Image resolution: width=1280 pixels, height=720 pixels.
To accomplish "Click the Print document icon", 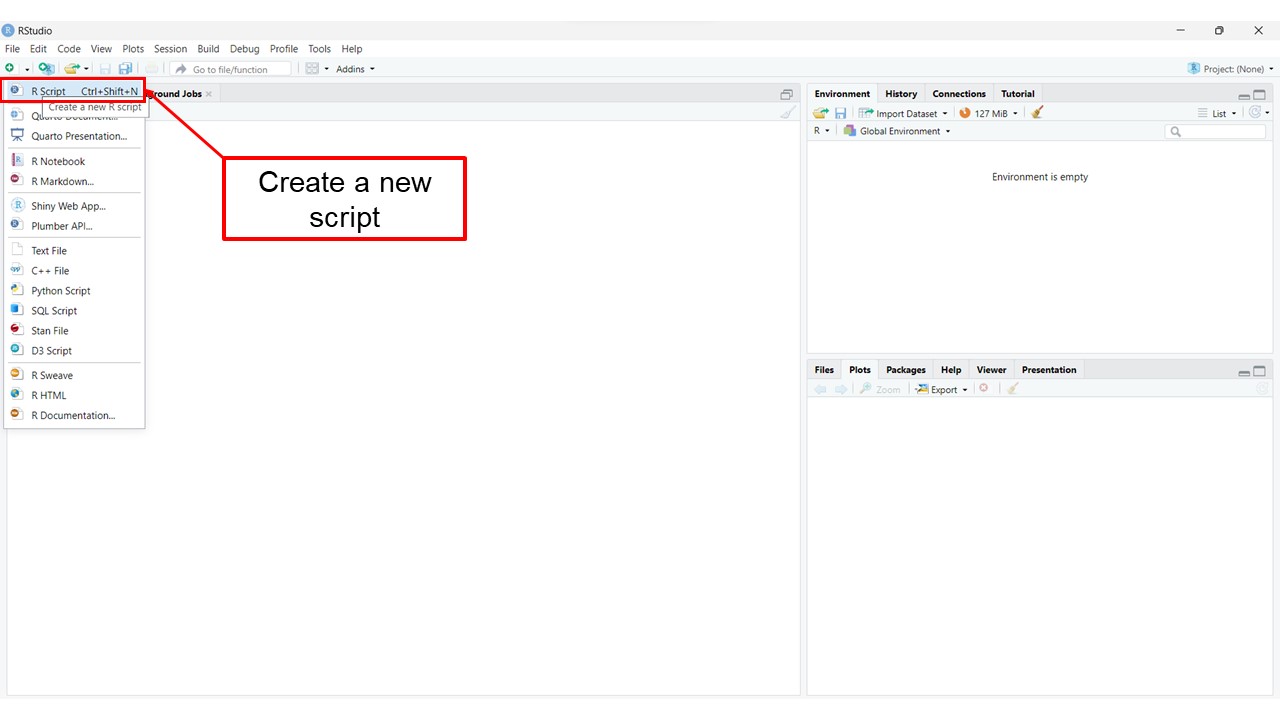I will pos(152,69).
